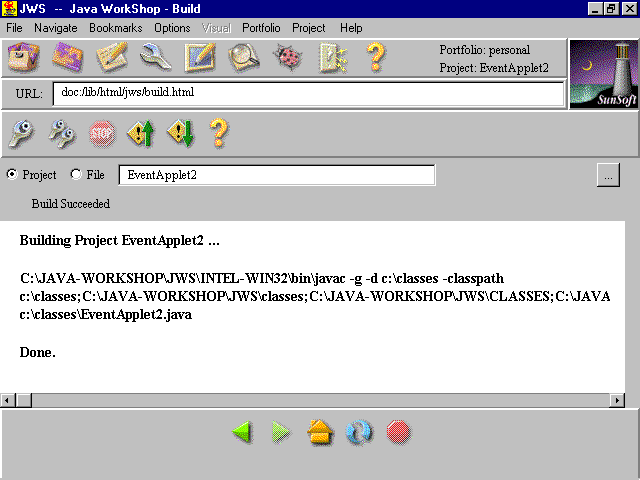The width and height of the screenshot is (640, 480).
Task: Click the SunSoft lighthouse logo
Action: [x=604, y=74]
